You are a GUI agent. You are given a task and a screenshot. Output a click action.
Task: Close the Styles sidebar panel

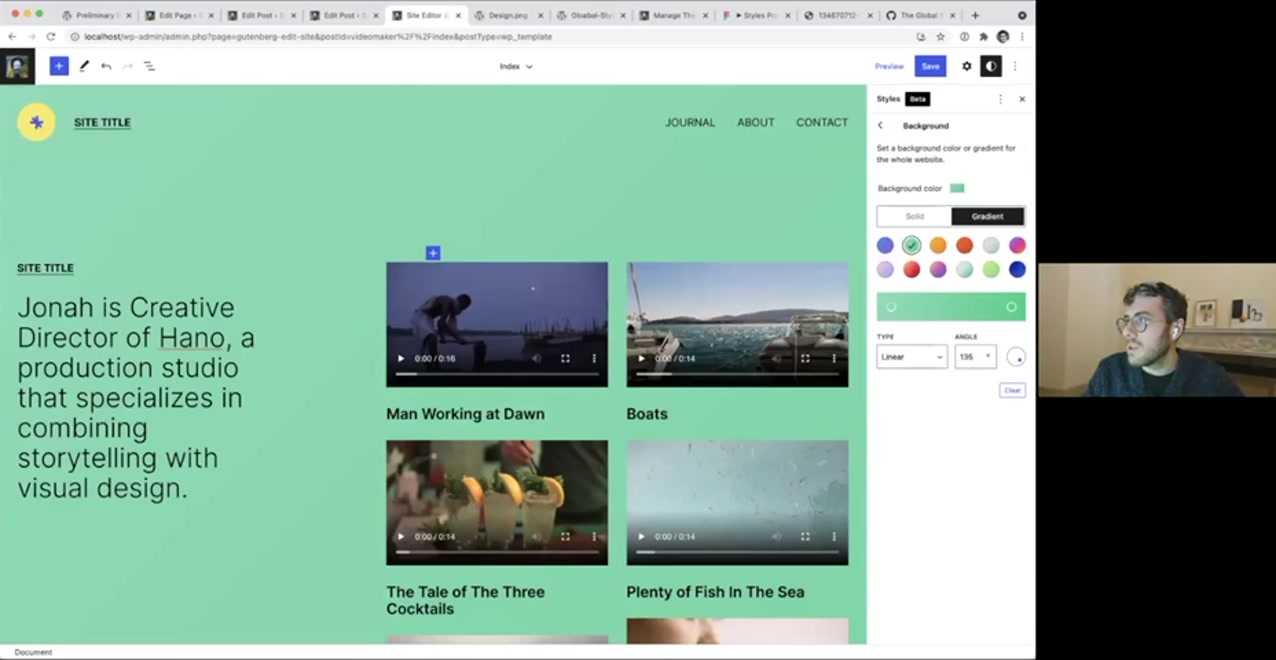click(x=1021, y=99)
